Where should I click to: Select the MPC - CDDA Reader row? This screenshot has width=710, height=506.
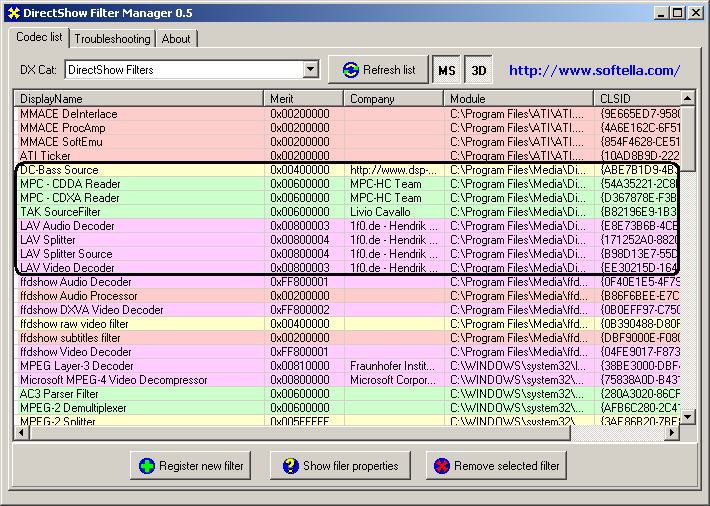coord(347,184)
